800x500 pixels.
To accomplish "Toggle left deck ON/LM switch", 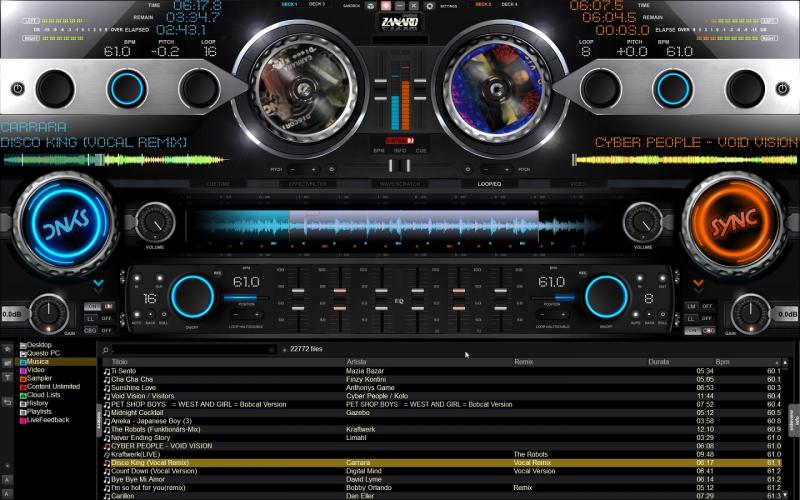I will (98, 307).
